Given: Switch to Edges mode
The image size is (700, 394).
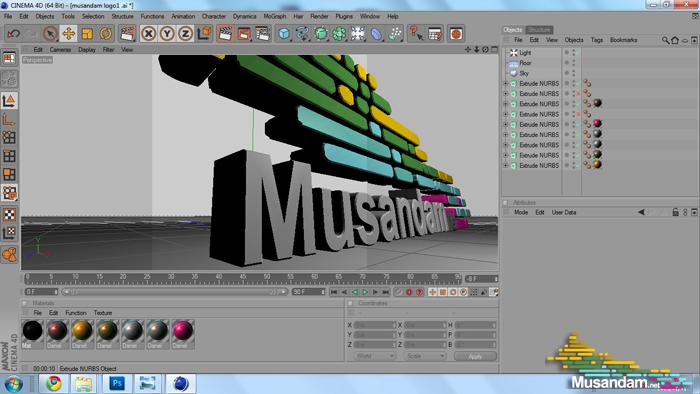Looking at the screenshot, I should tap(9, 156).
